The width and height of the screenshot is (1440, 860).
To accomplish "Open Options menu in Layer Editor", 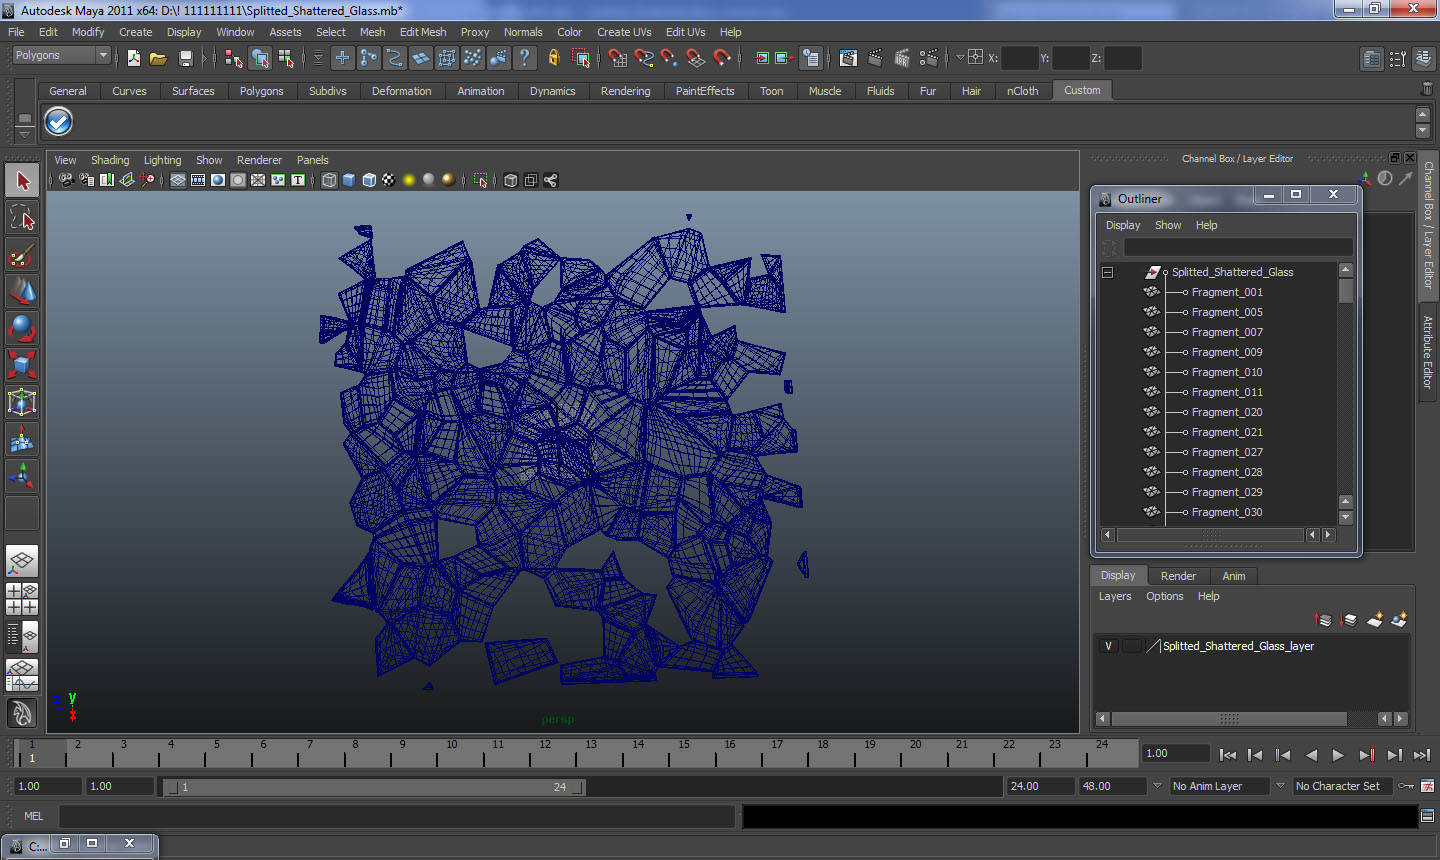I will tap(1165, 596).
